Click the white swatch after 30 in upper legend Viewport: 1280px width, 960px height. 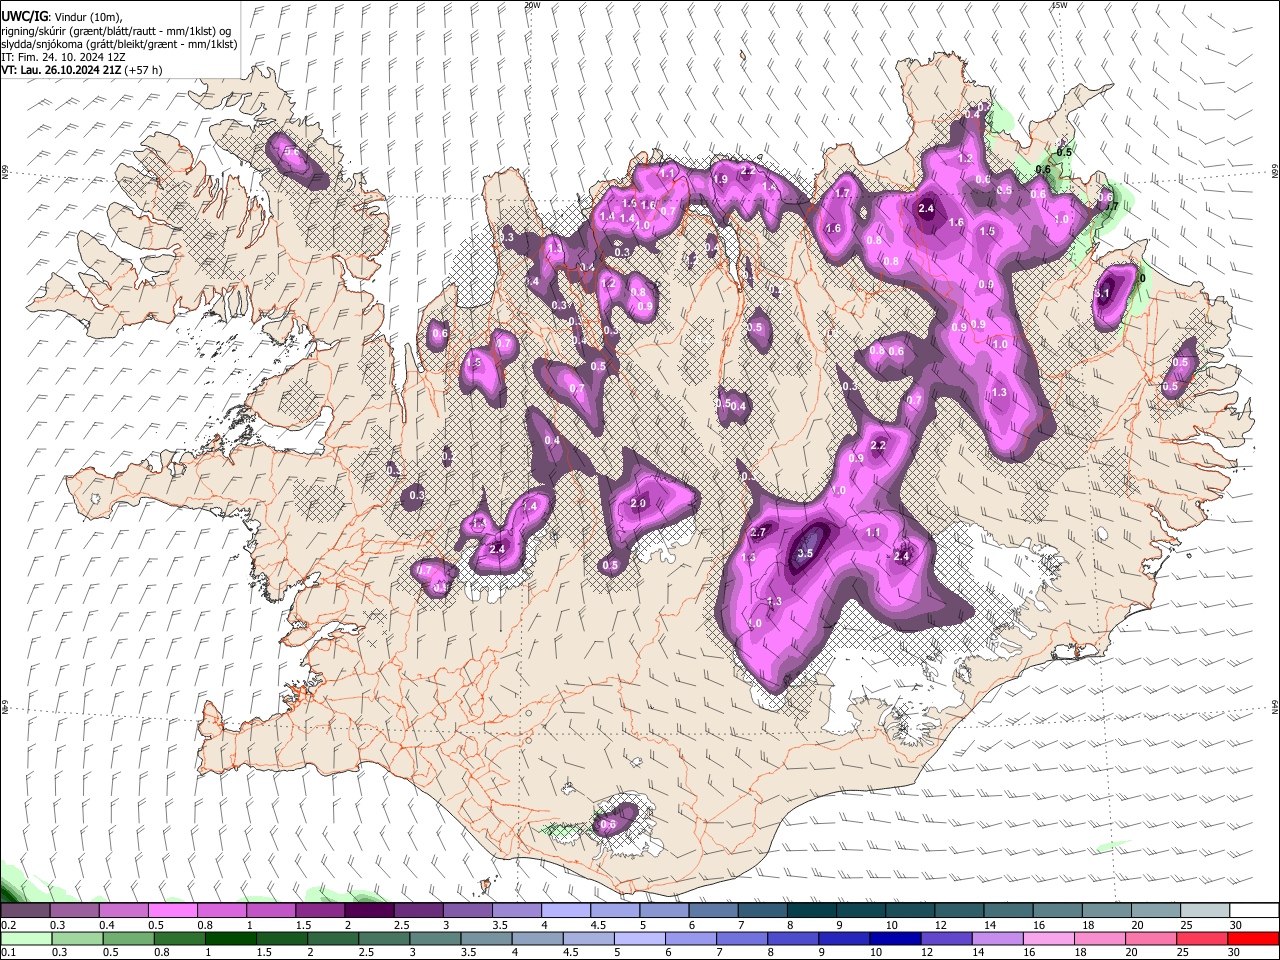(x=1254, y=911)
